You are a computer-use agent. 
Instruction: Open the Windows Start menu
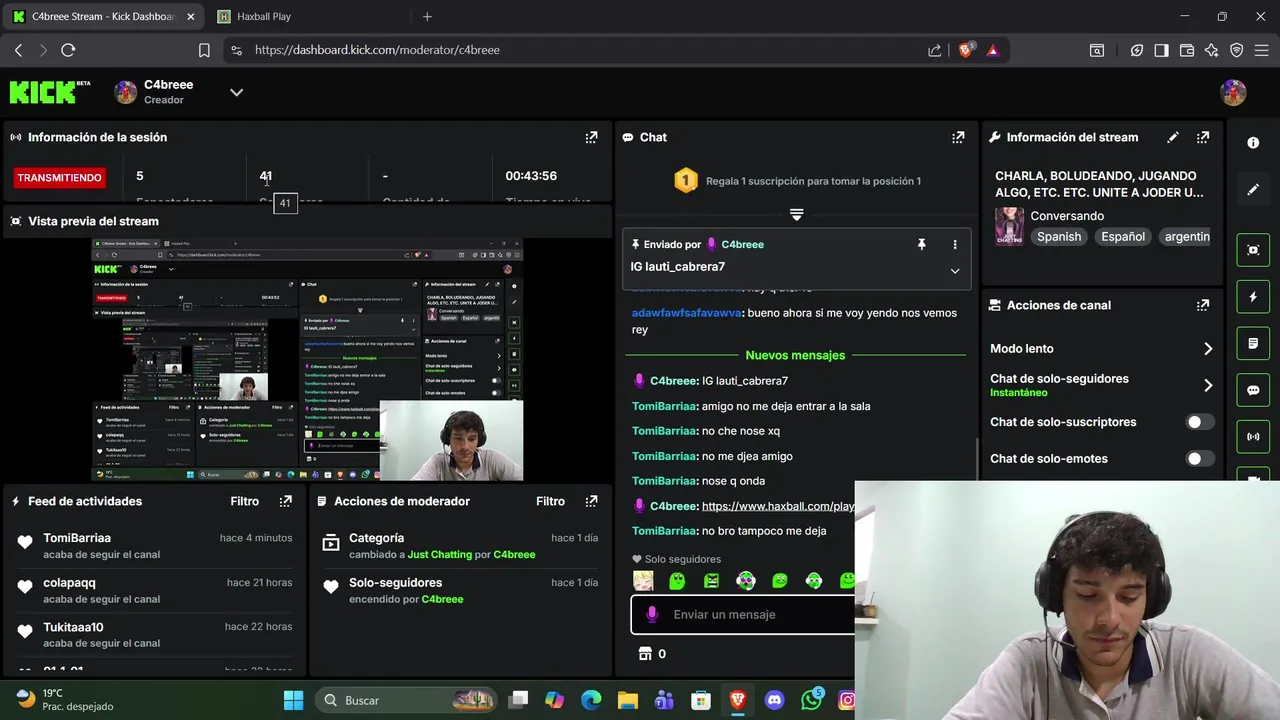[x=293, y=700]
